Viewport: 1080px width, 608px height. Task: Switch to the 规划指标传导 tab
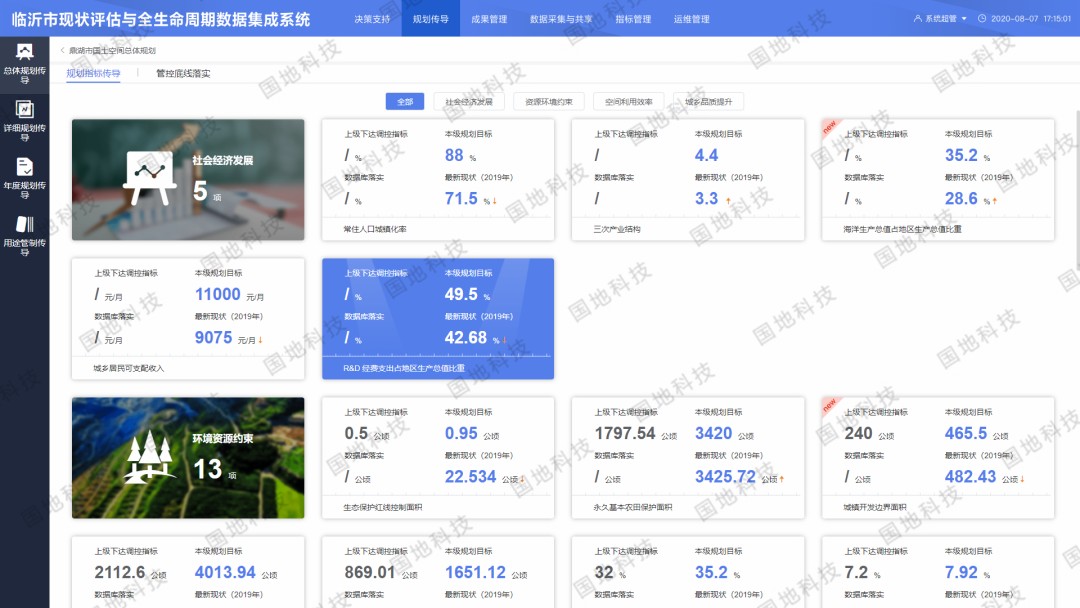click(x=93, y=73)
